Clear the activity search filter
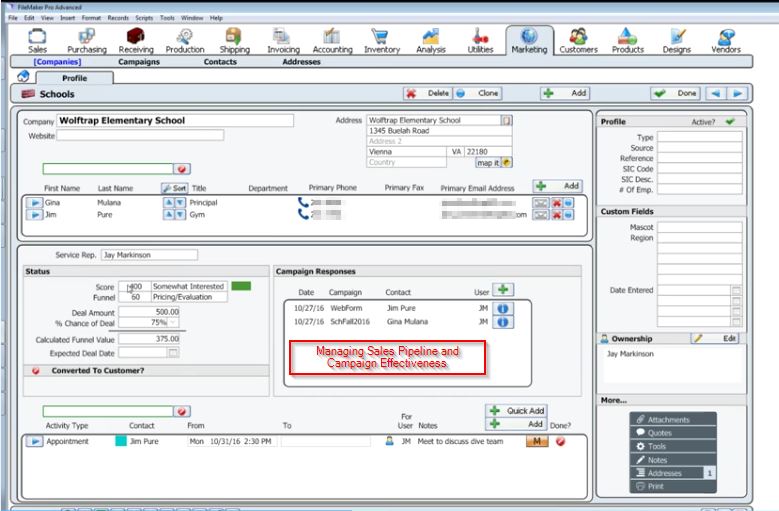 coord(182,411)
